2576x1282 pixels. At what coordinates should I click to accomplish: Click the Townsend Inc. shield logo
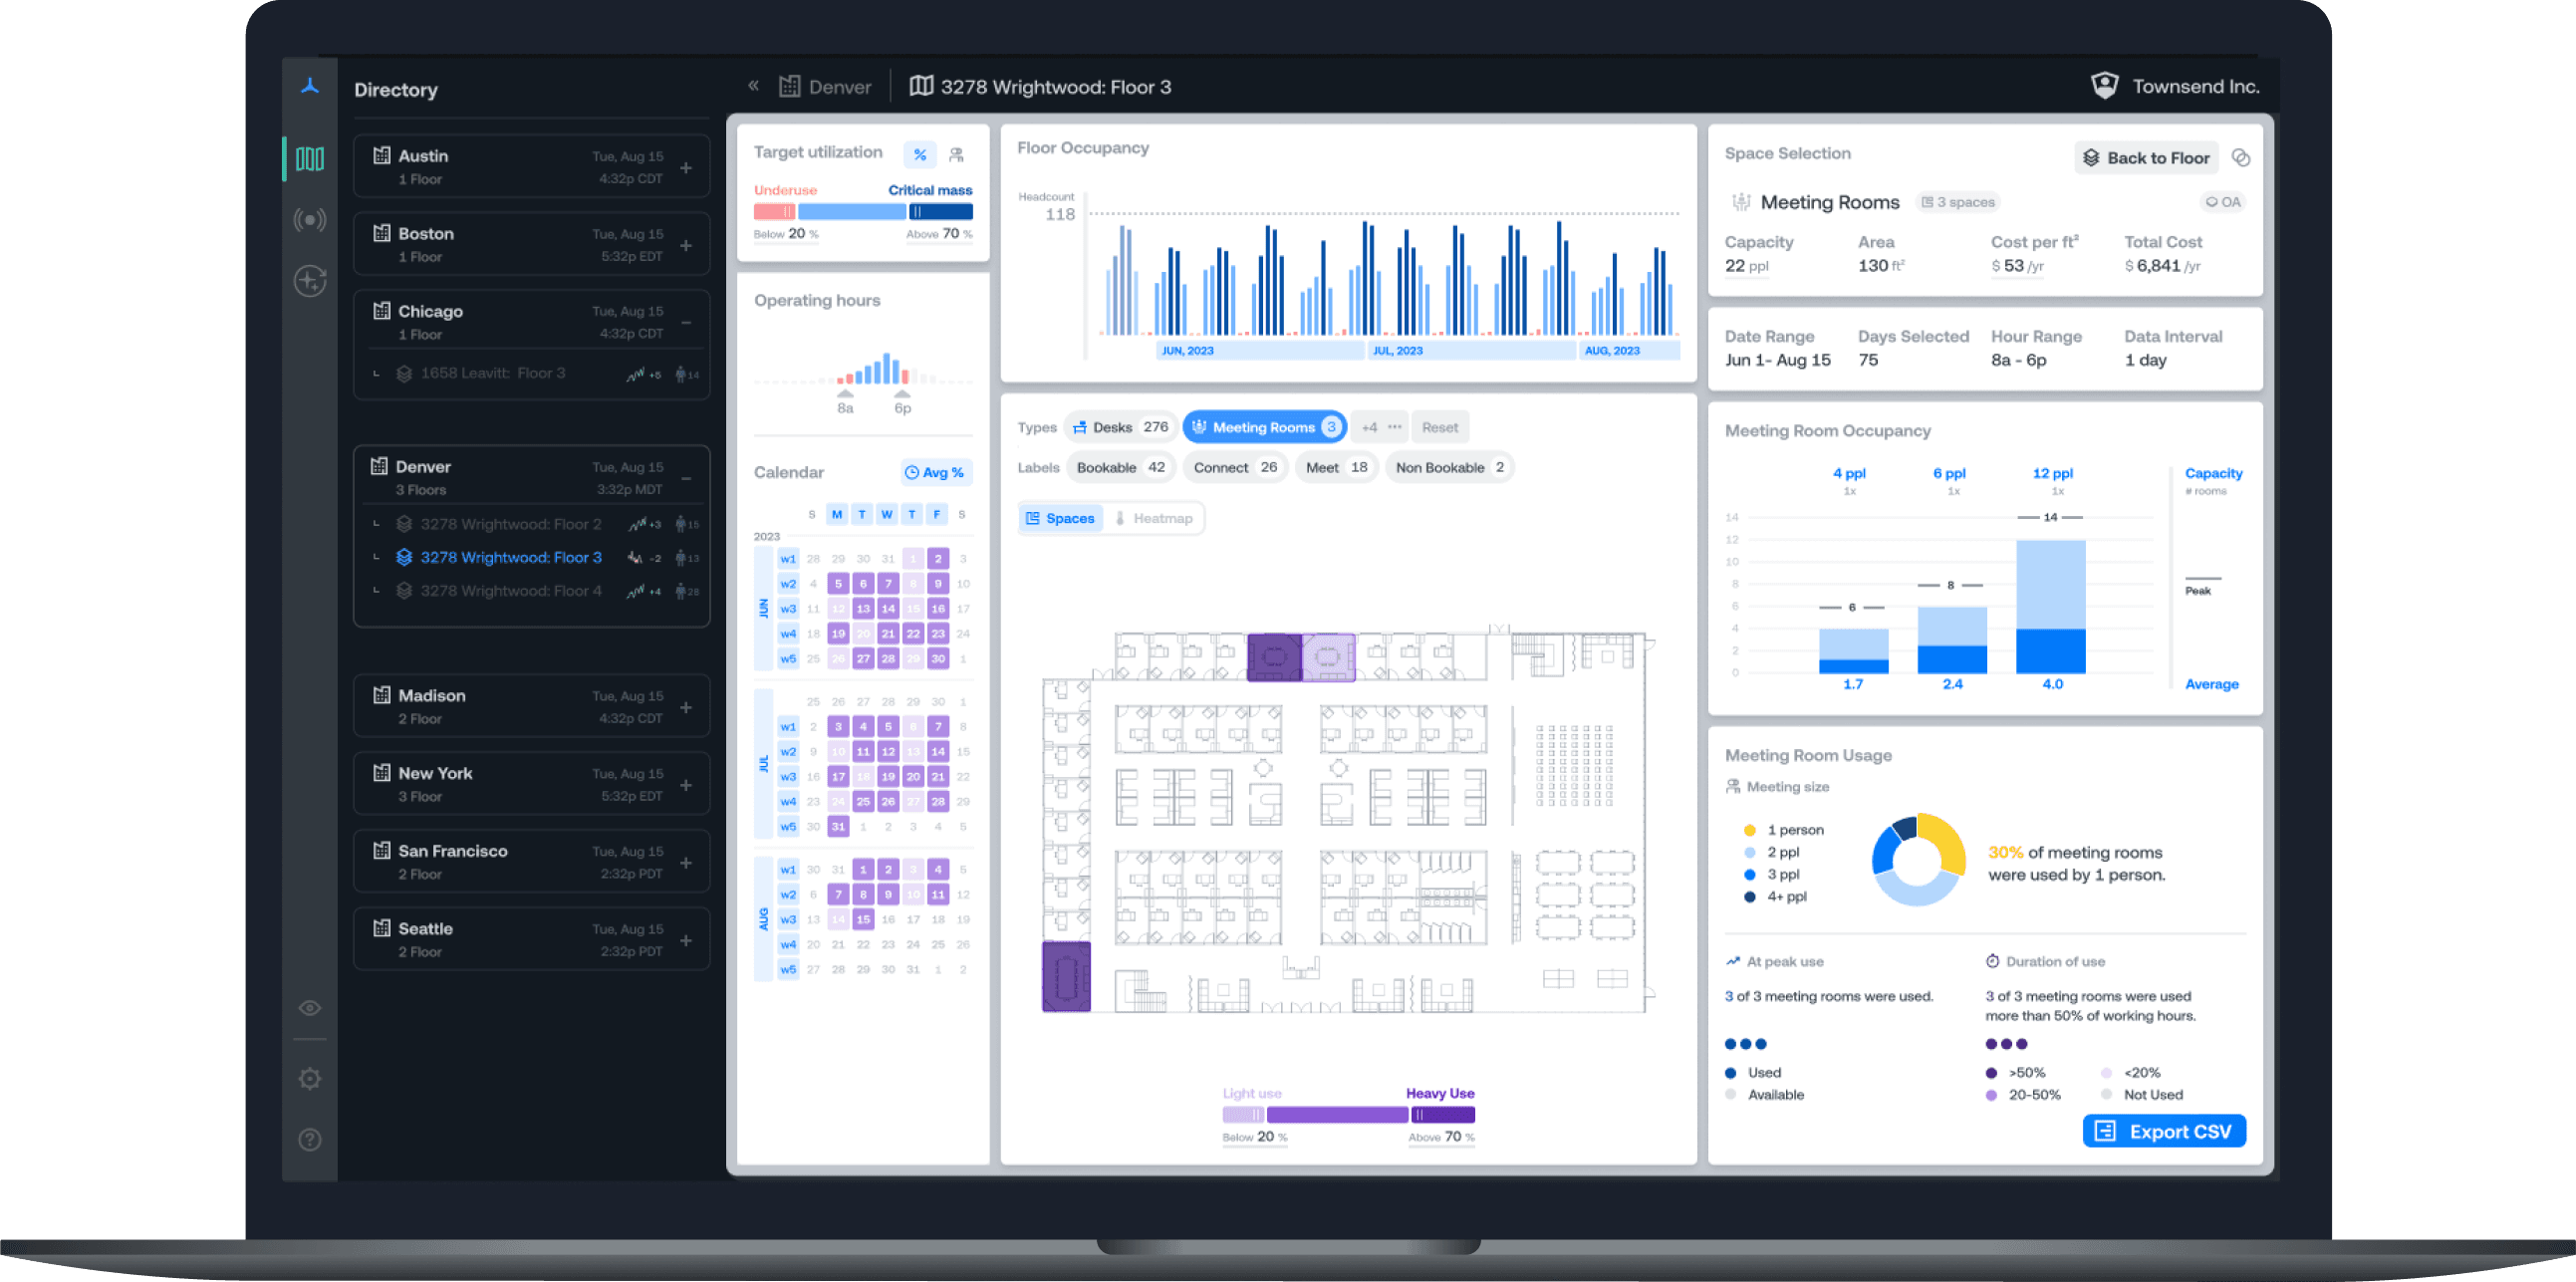[x=2106, y=86]
